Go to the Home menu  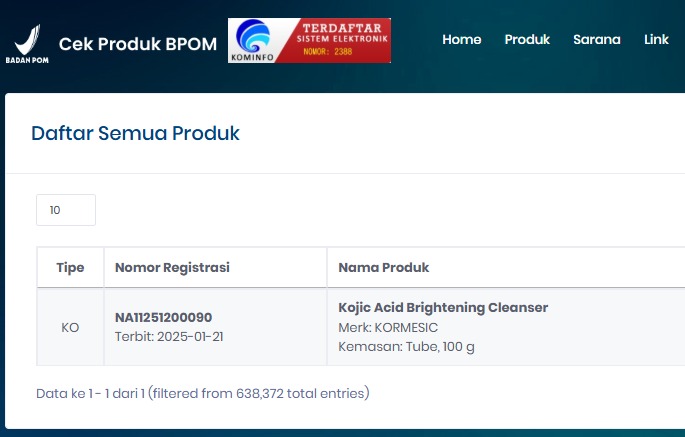[461, 40]
